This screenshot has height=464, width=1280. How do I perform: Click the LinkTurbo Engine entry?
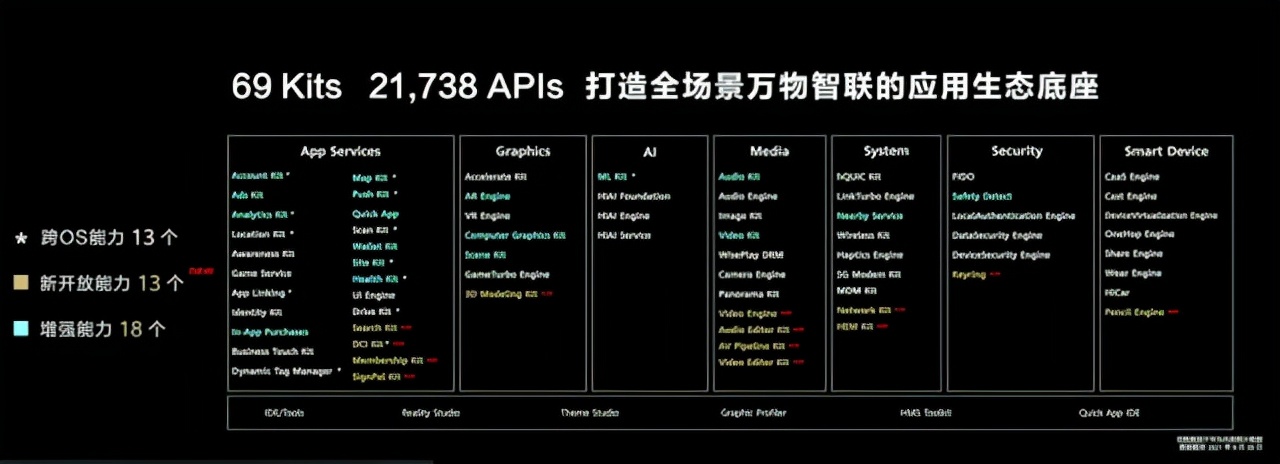pos(875,196)
